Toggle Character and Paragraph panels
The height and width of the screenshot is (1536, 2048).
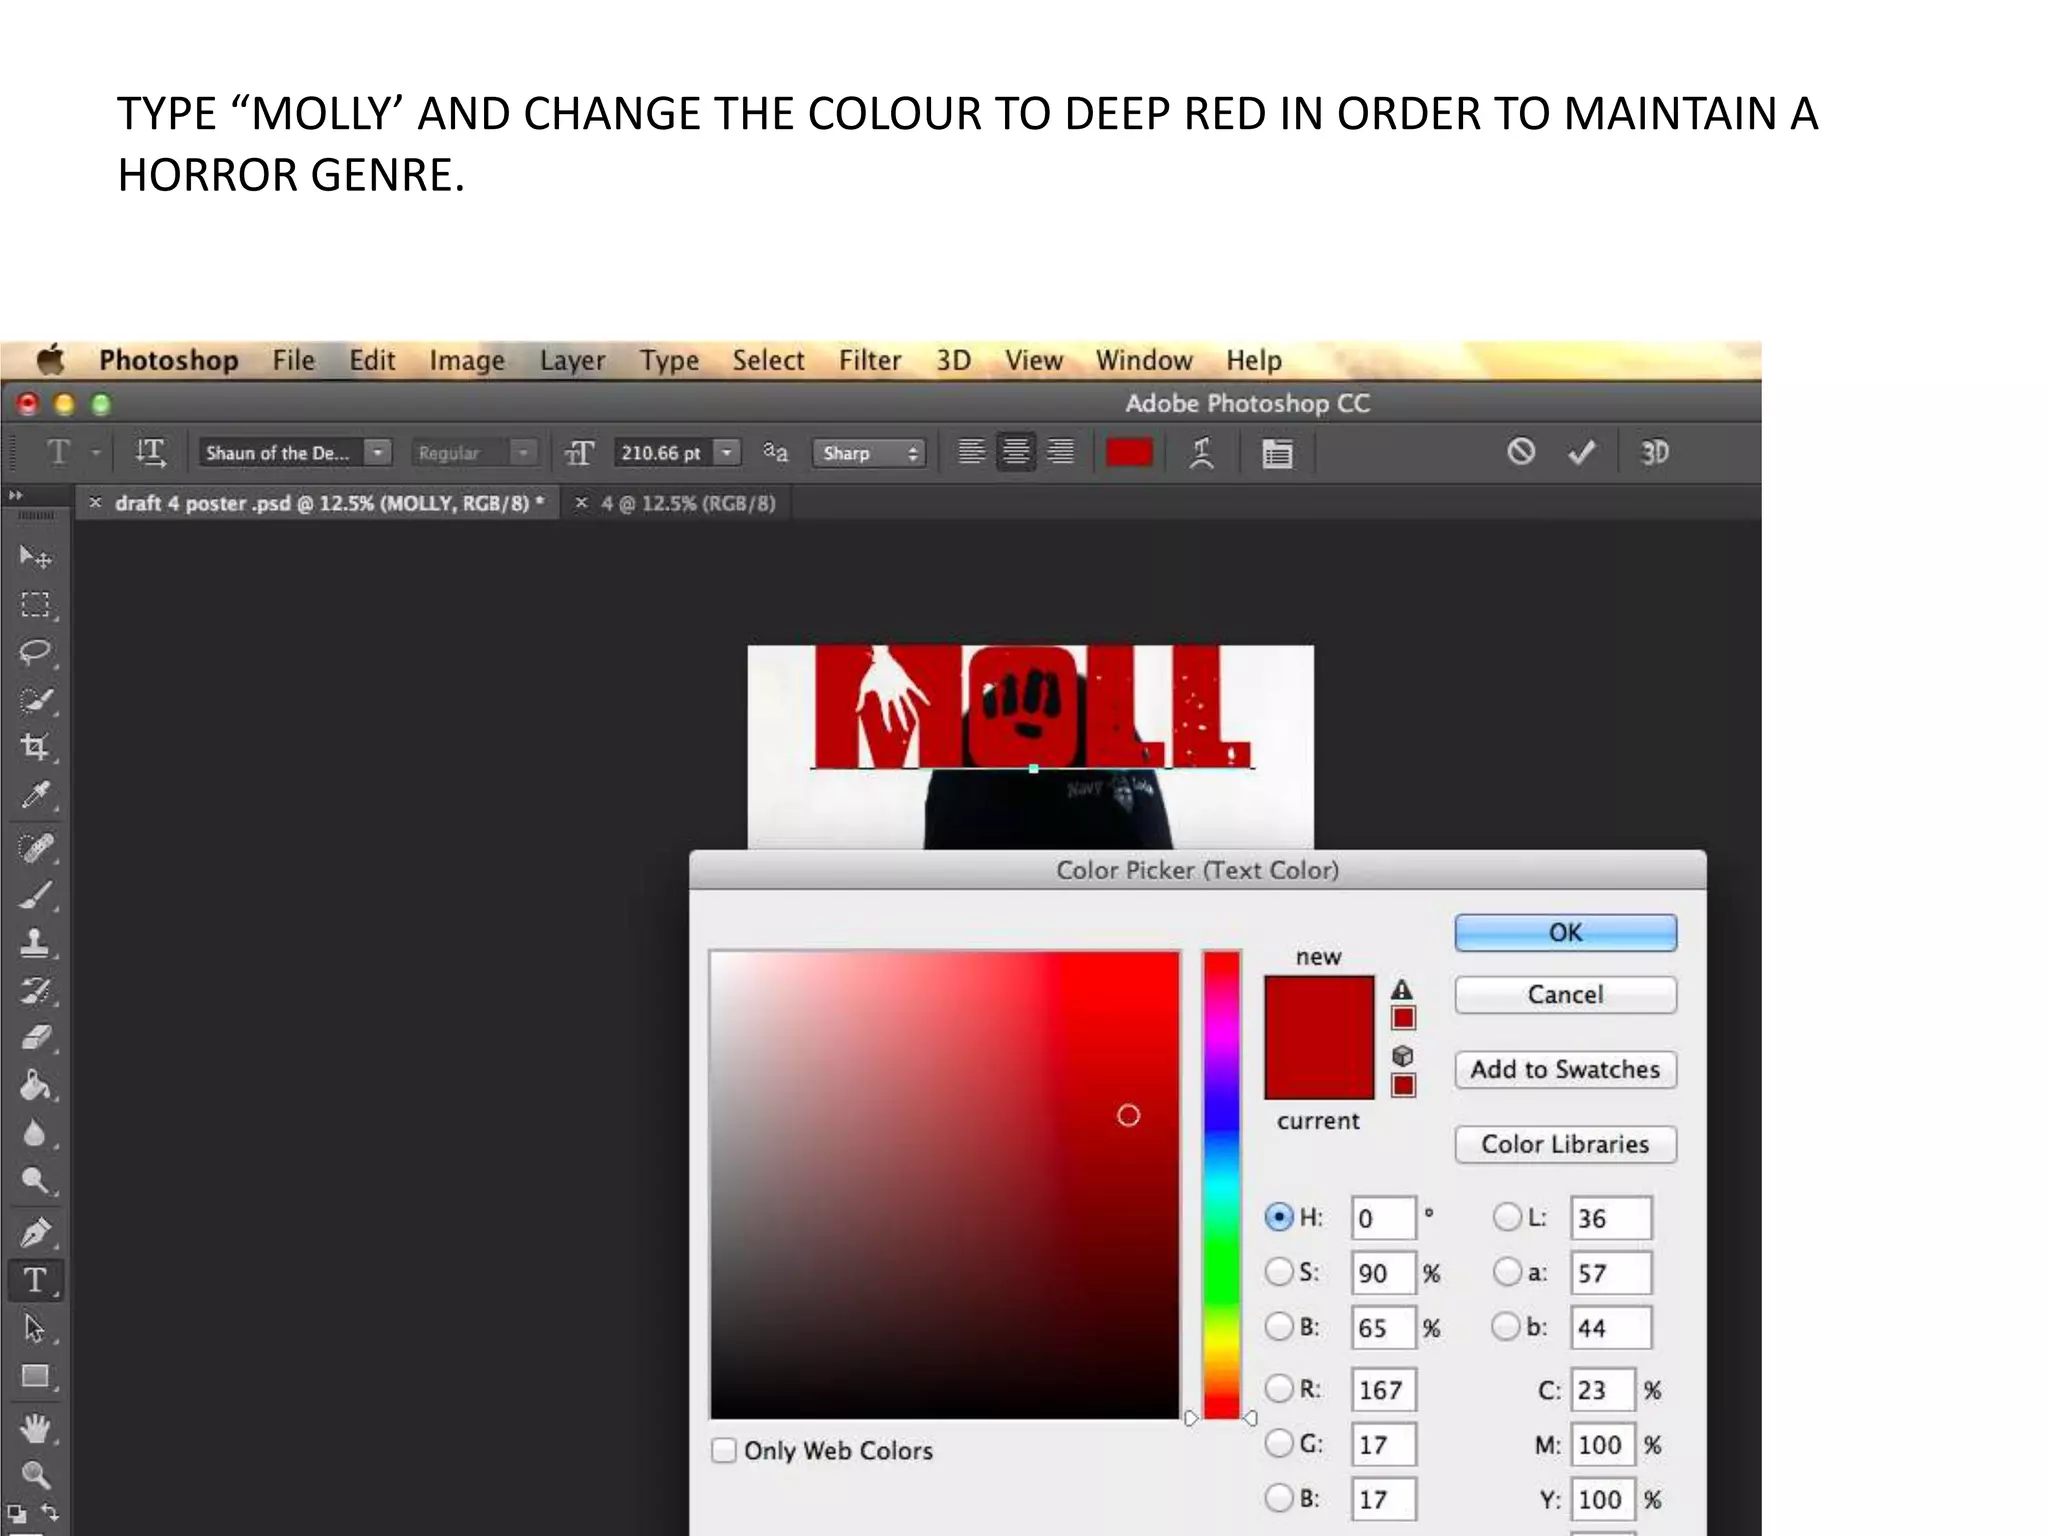click(1277, 453)
